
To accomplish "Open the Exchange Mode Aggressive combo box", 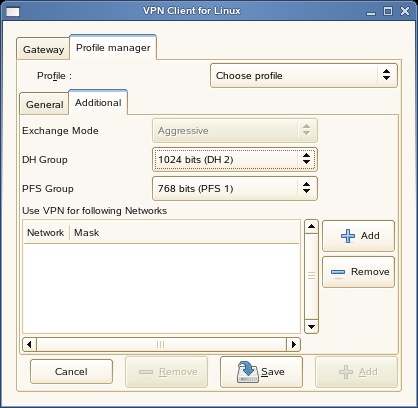I will (235, 131).
